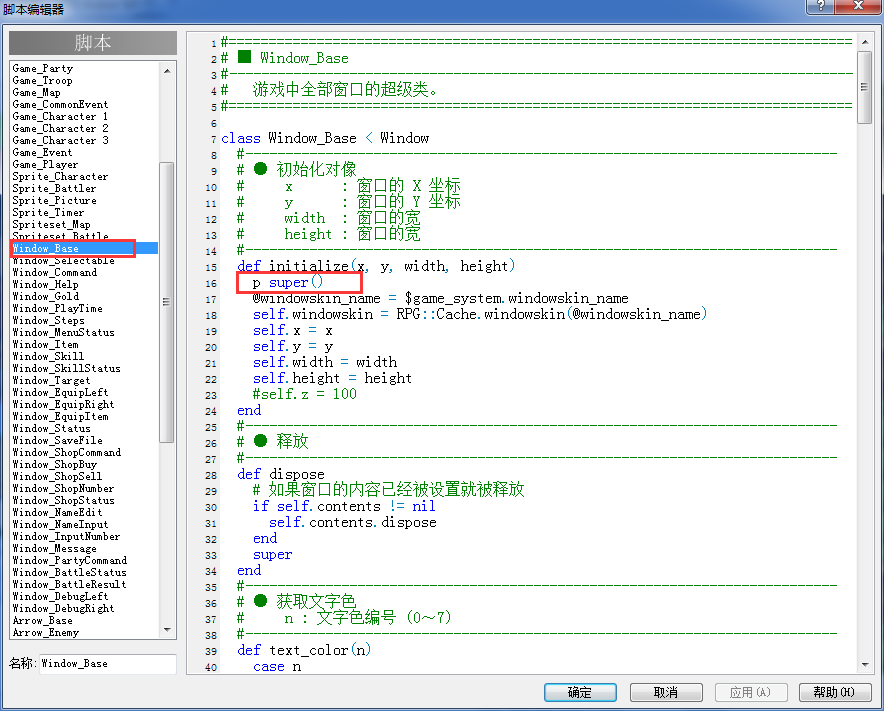Image resolution: width=884 pixels, height=711 pixels.
Task: Click the 取消 cancel button
Action: (x=665, y=692)
